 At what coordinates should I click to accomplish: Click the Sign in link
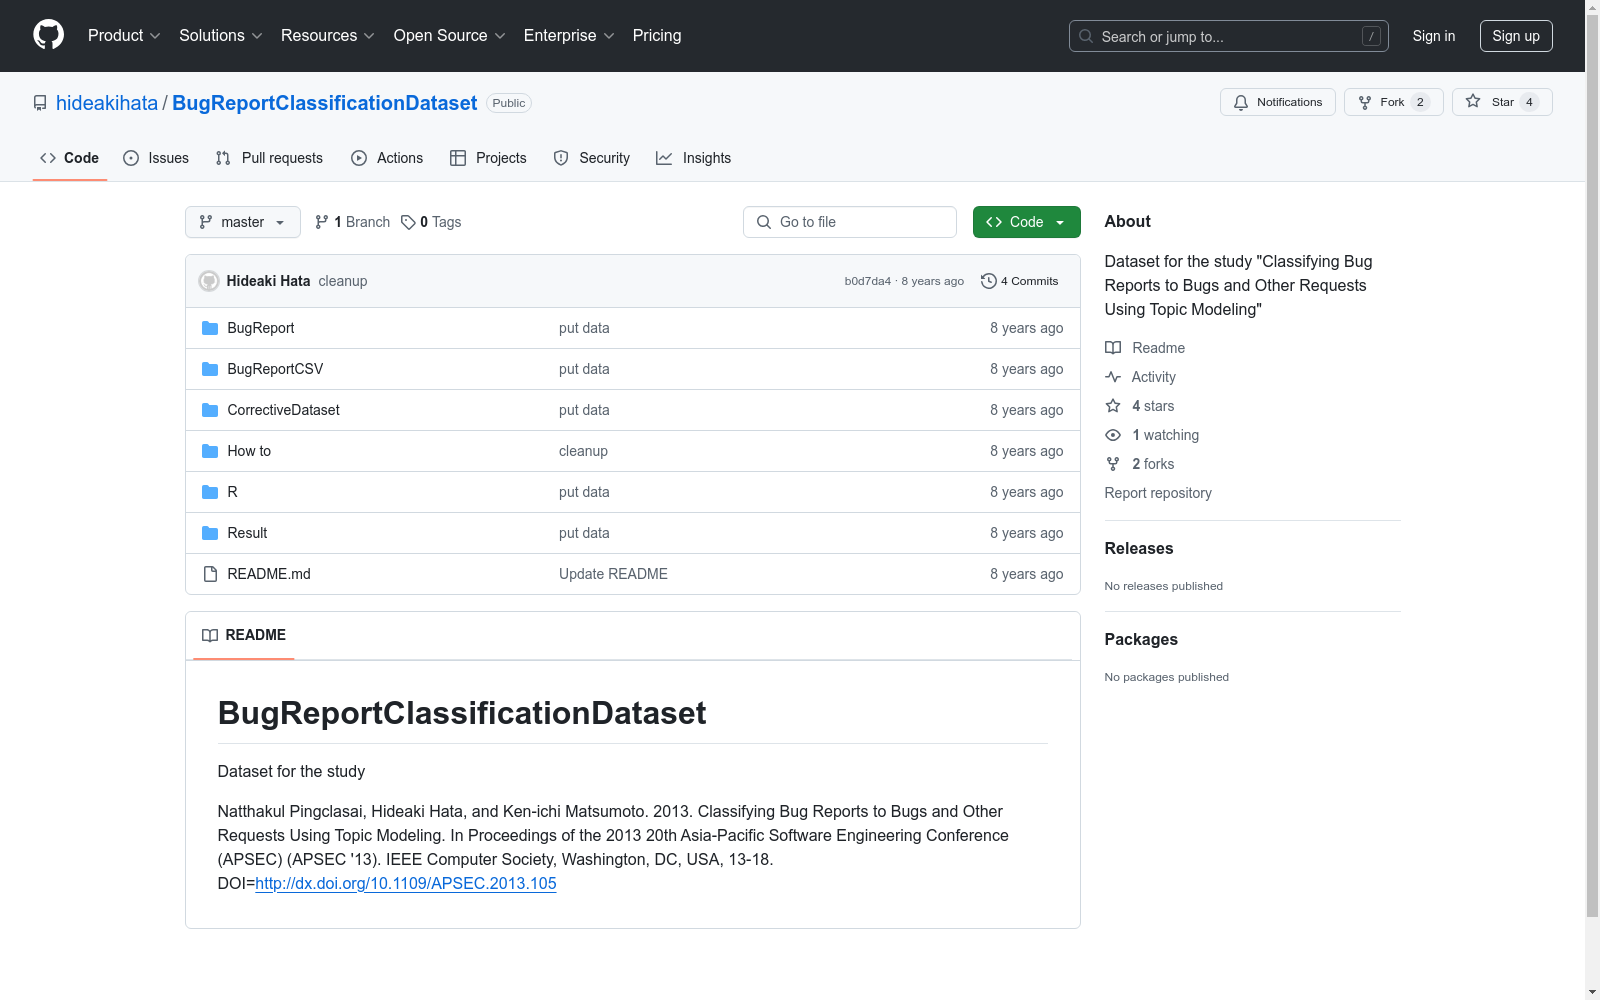pos(1434,36)
